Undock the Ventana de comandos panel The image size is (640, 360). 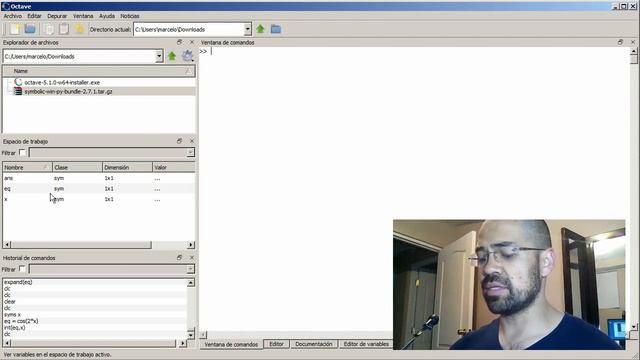click(x=620, y=42)
